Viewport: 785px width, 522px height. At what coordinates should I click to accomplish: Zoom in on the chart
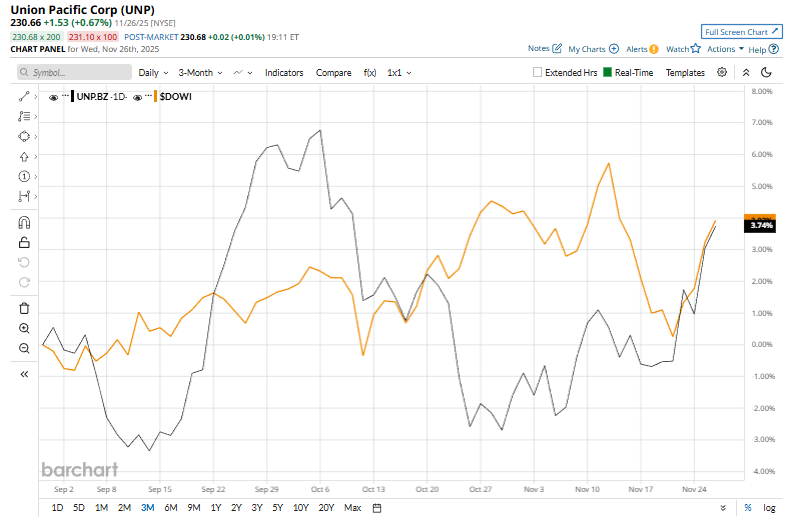[x=24, y=328]
